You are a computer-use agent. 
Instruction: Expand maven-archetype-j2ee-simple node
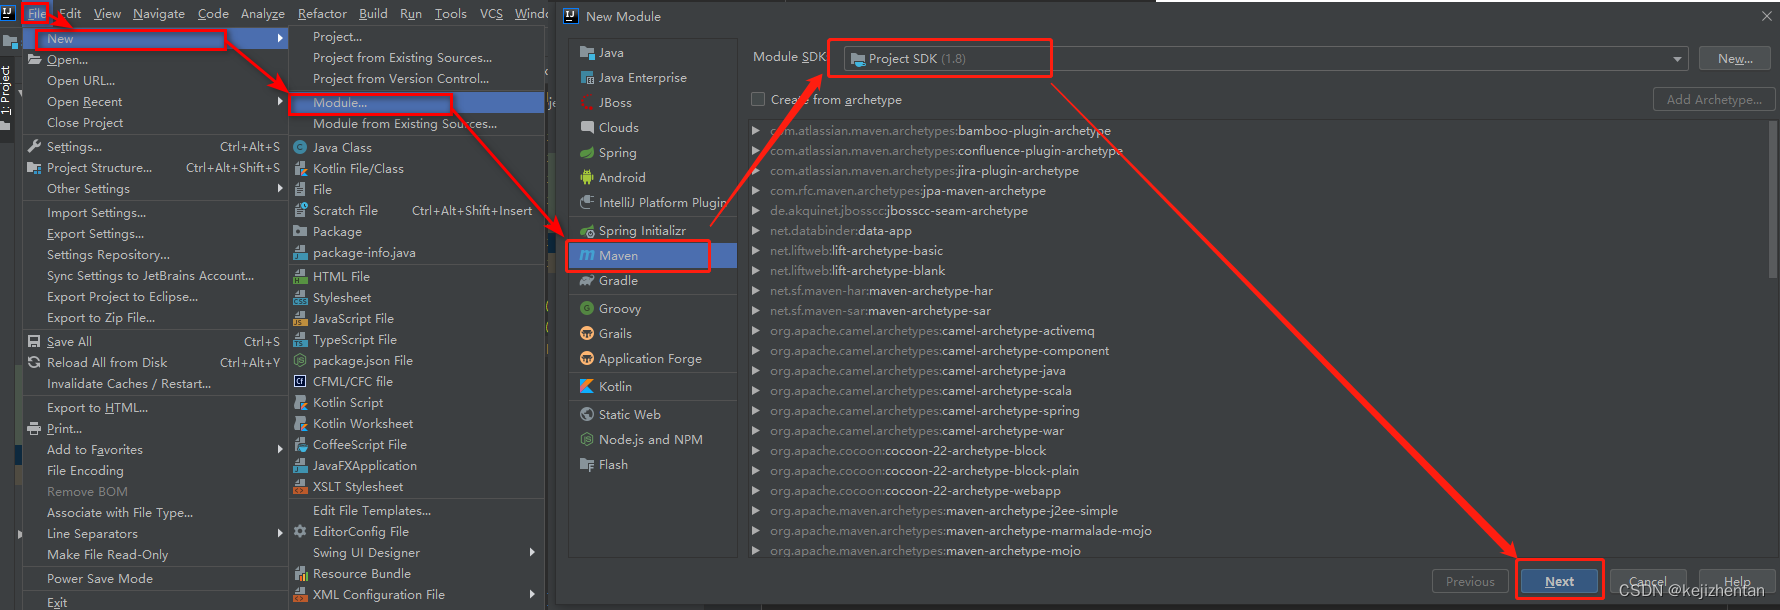pyautogui.click(x=756, y=511)
